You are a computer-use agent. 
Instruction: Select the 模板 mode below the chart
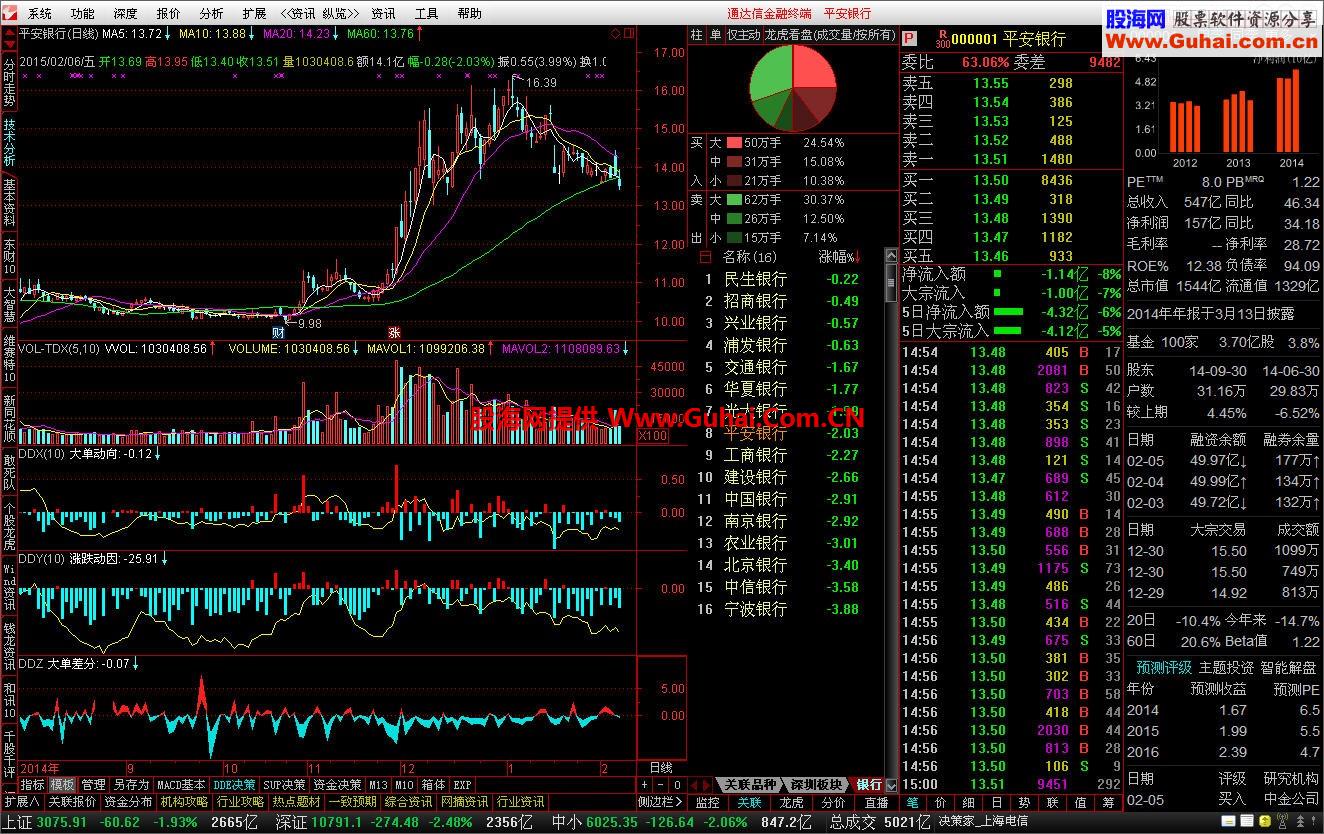[62, 785]
